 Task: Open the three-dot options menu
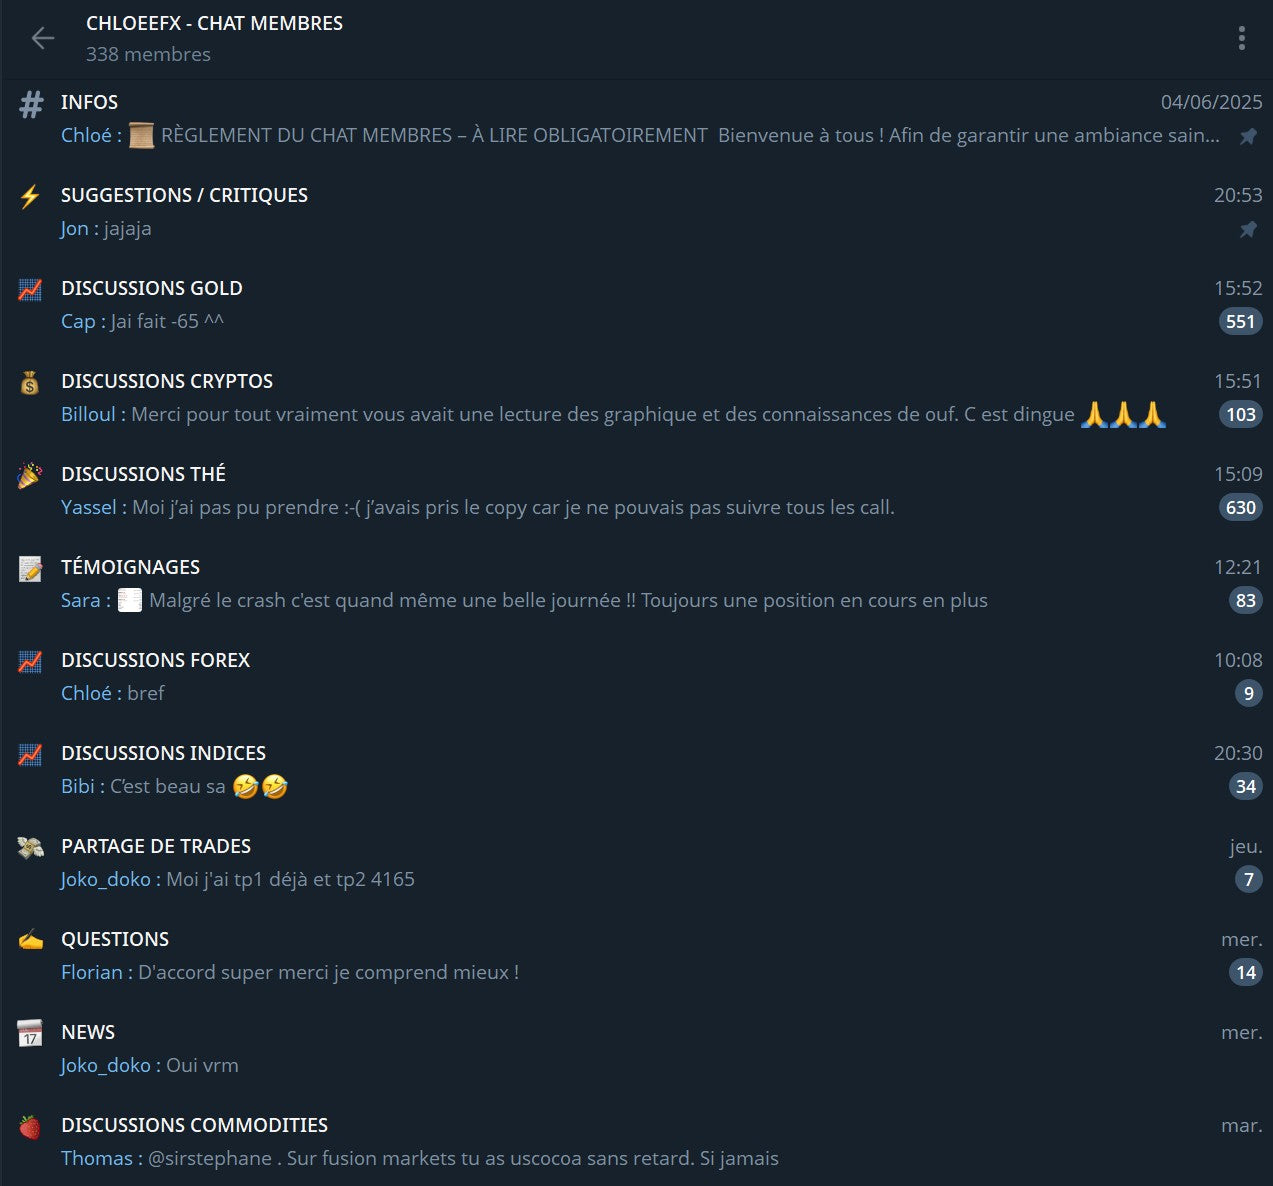(1241, 38)
